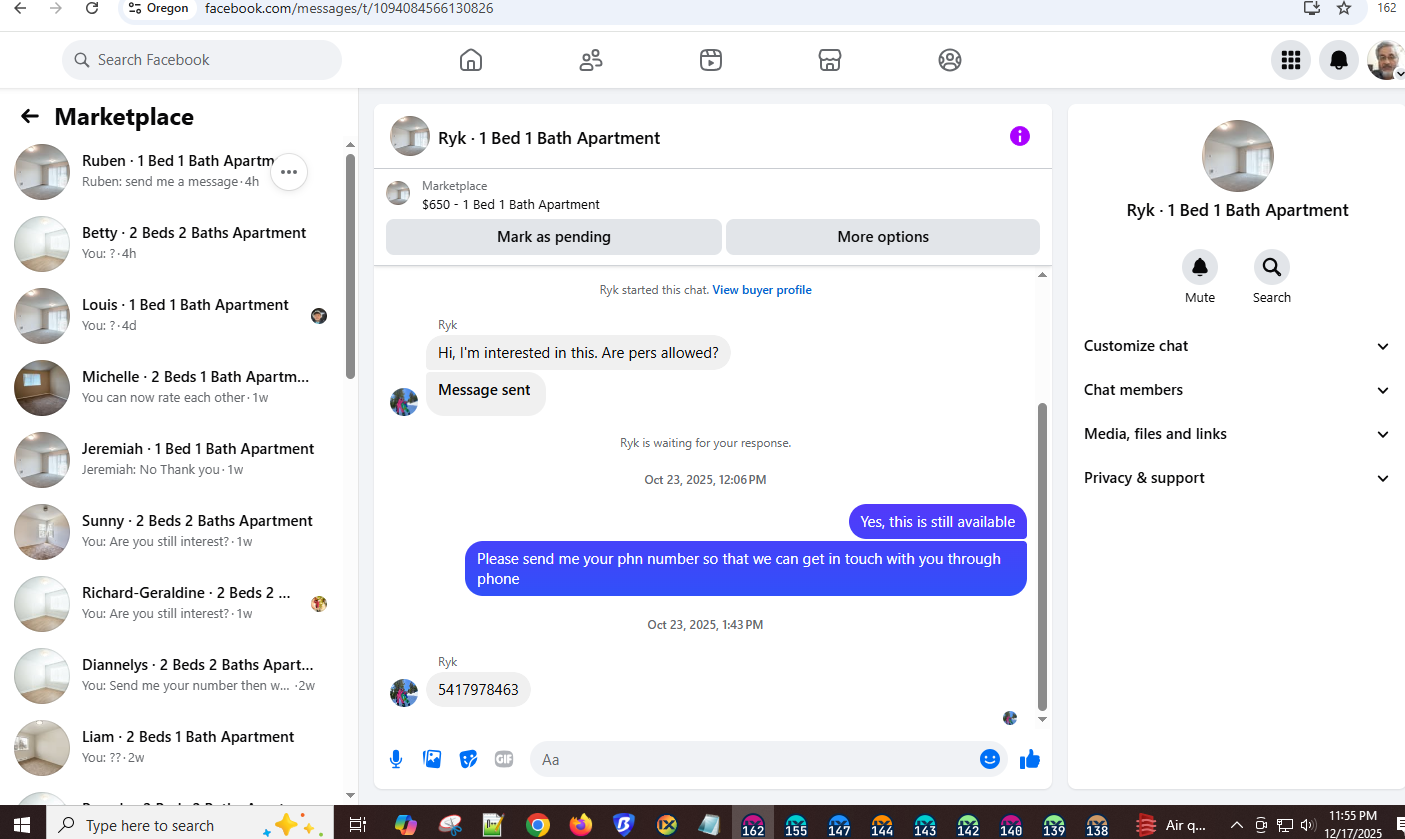Viewport: 1405px width, 839px height.
Task: Go back with the browser back arrow
Action: click(x=20, y=8)
